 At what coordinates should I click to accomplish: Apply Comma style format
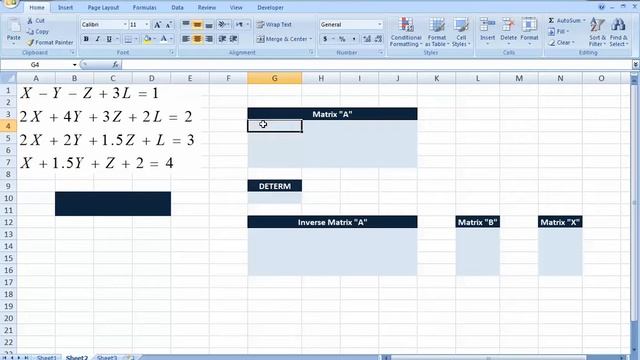(353, 39)
